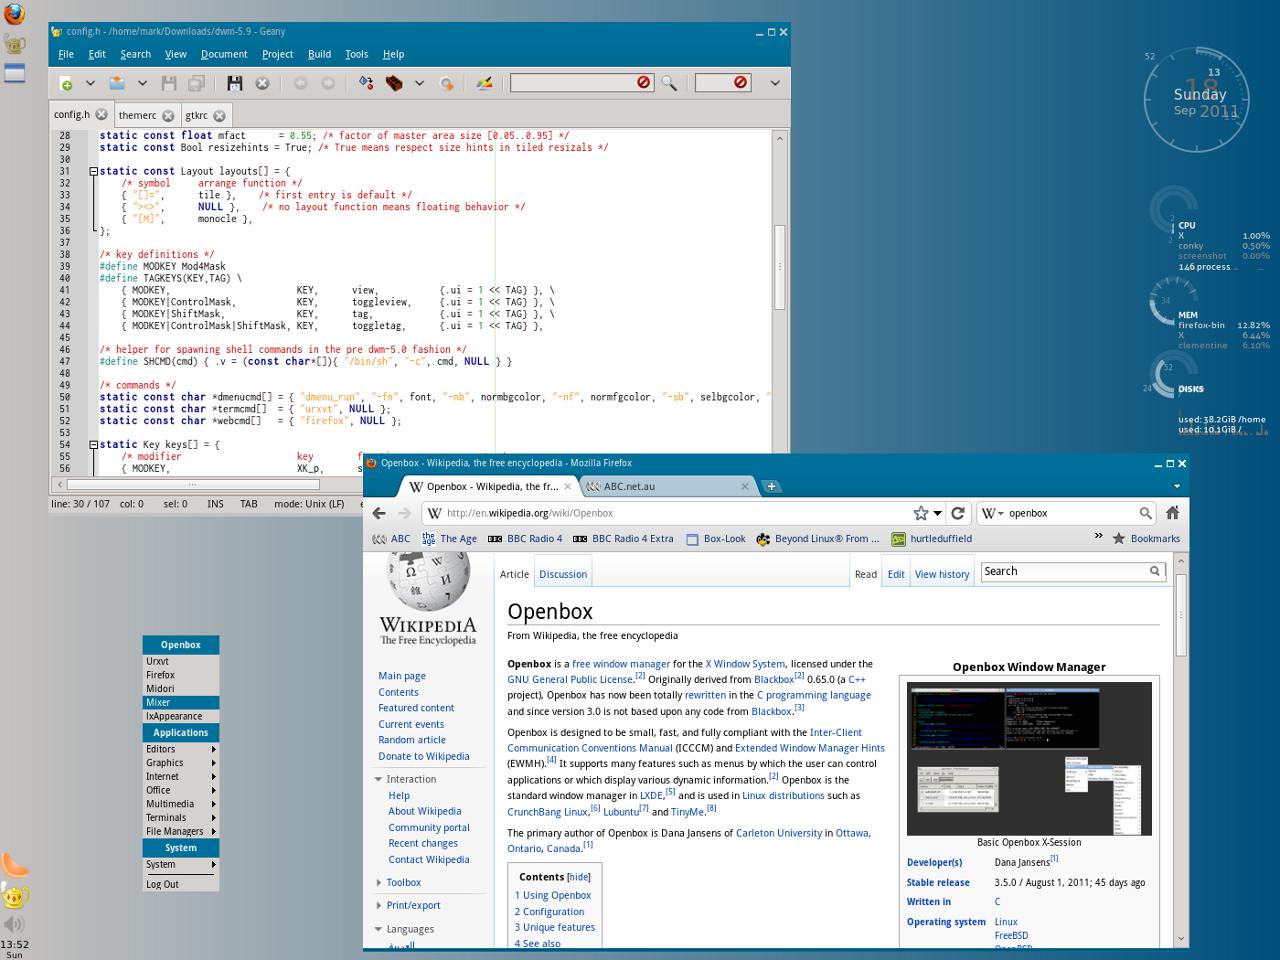The width and height of the screenshot is (1280, 960).
Task: Click the Geany toolbar search text field
Action: point(573,82)
